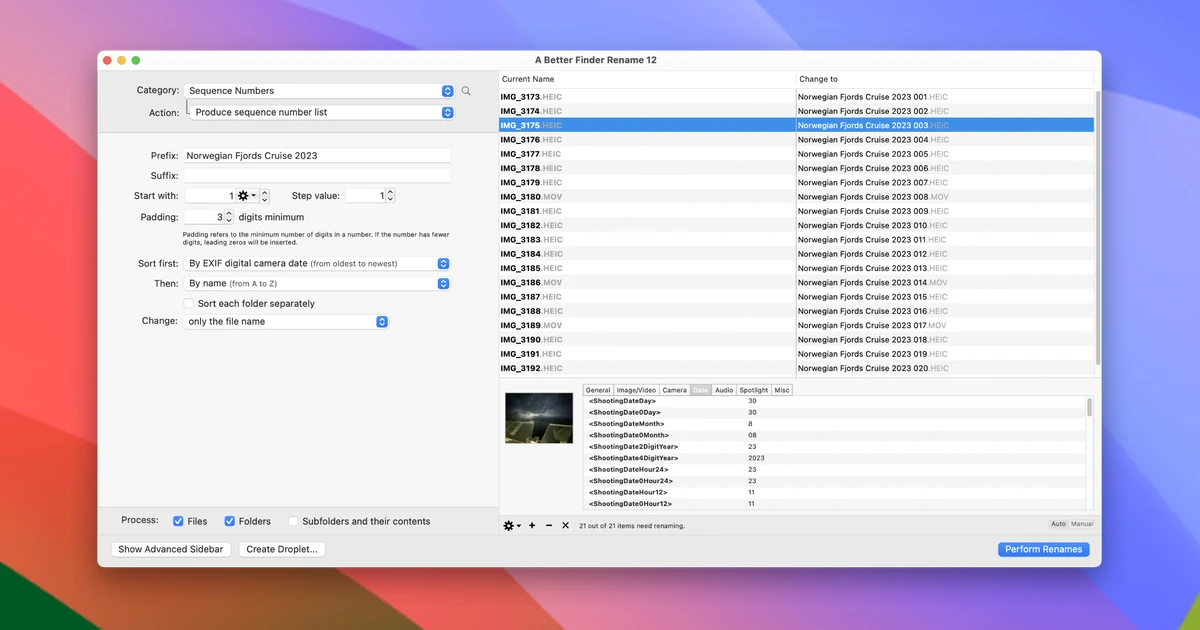This screenshot has width=1200, height=630.
Task: Toggle the Files checkbox
Action: 178,521
